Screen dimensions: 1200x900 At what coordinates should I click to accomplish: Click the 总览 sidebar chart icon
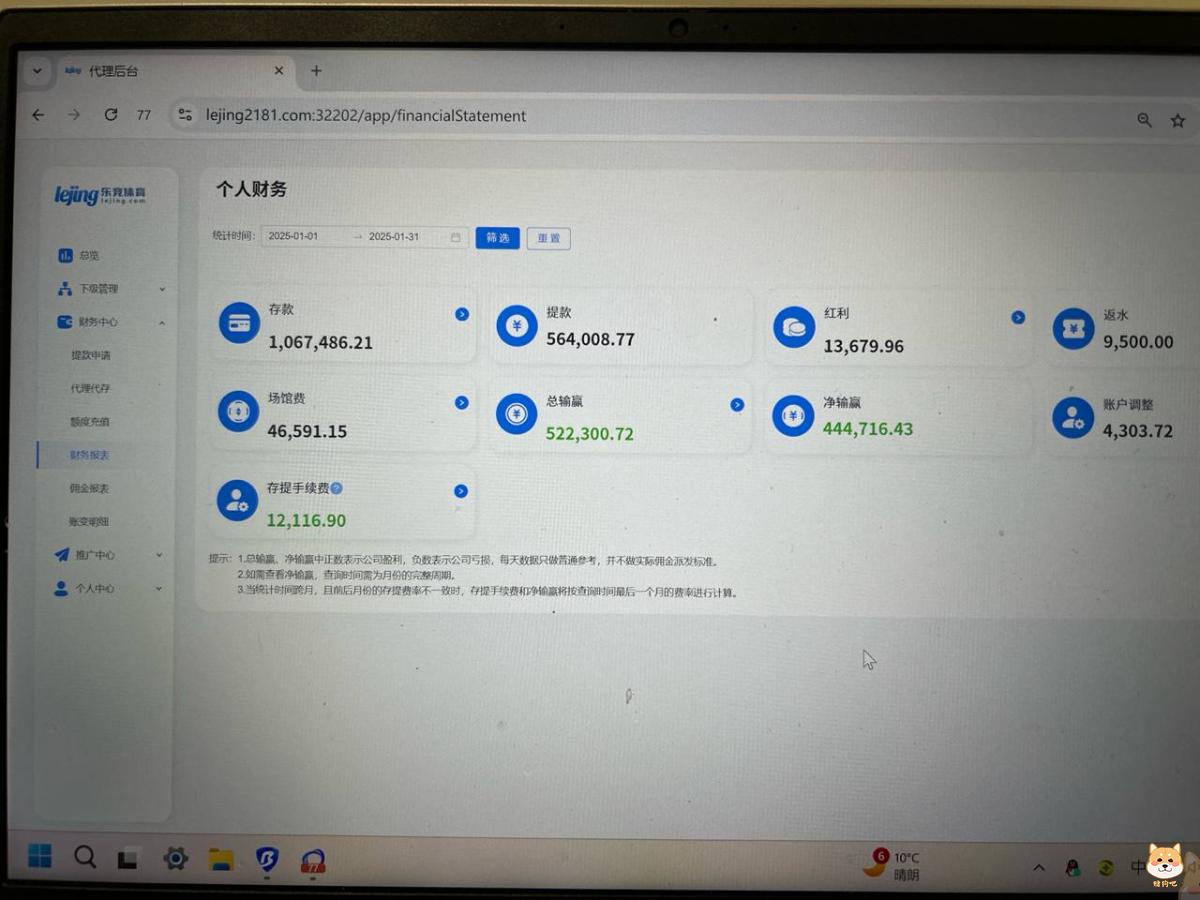64,255
